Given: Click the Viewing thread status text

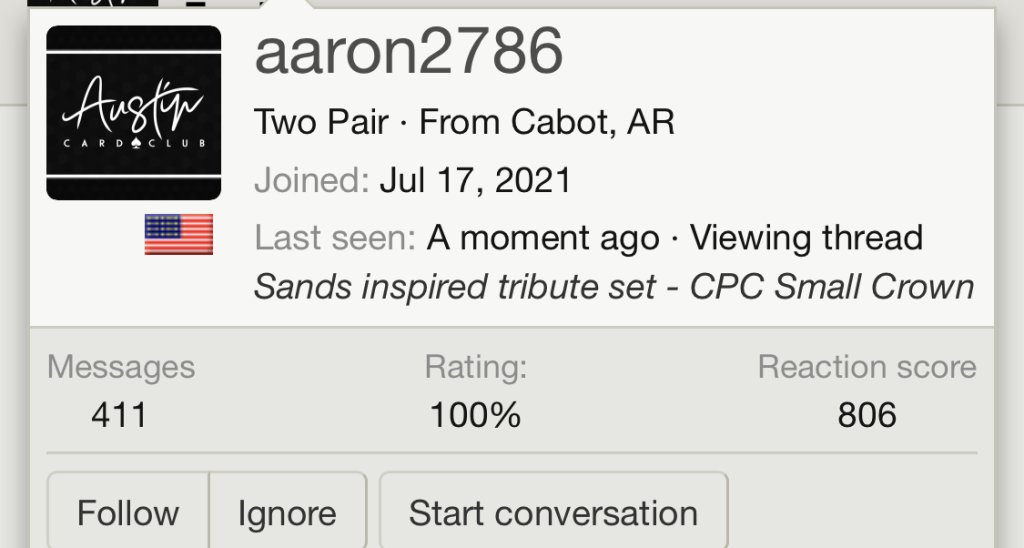Looking at the screenshot, I should coord(806,238).
